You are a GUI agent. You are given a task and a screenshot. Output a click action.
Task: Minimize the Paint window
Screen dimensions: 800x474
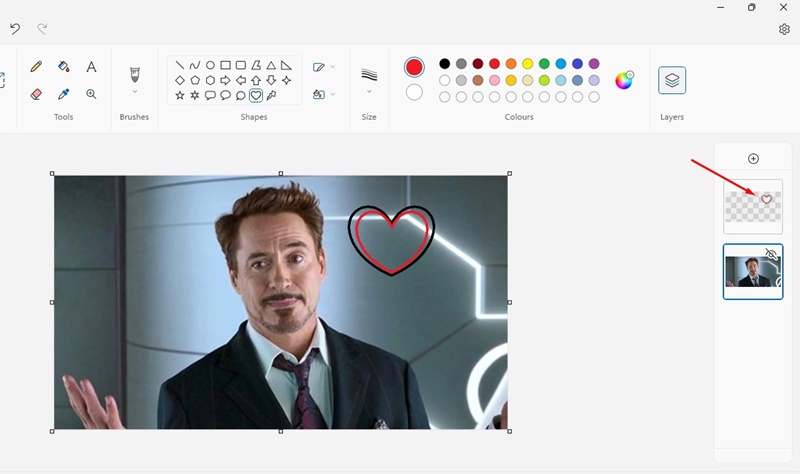point(720,7)
